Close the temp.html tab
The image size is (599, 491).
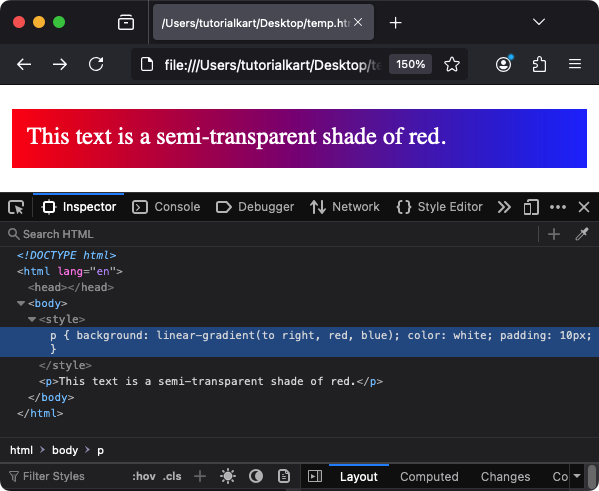(358, 22)
